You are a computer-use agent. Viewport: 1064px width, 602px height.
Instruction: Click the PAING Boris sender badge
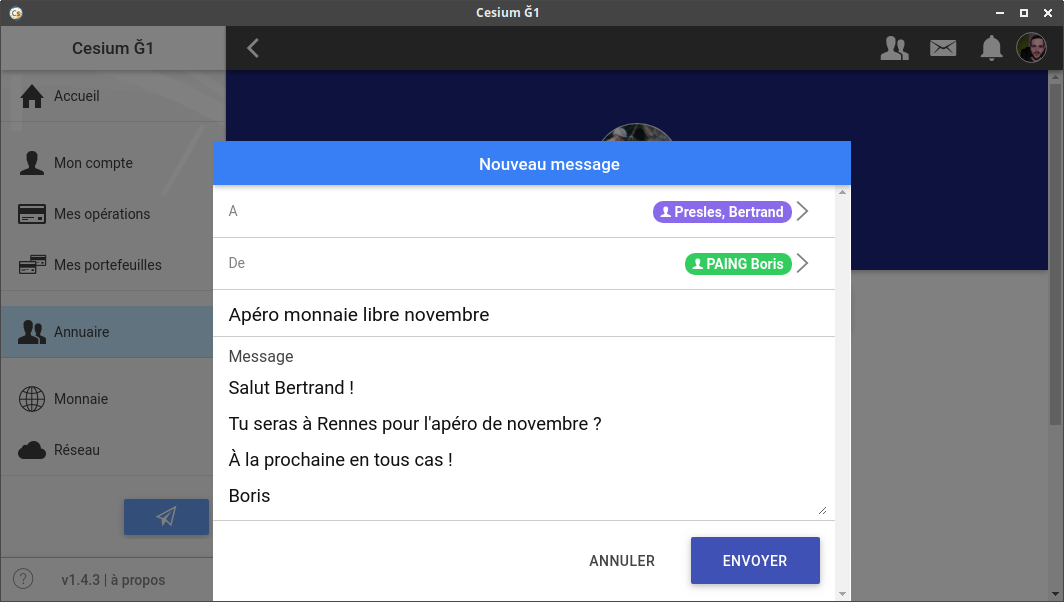coord(738,264)
